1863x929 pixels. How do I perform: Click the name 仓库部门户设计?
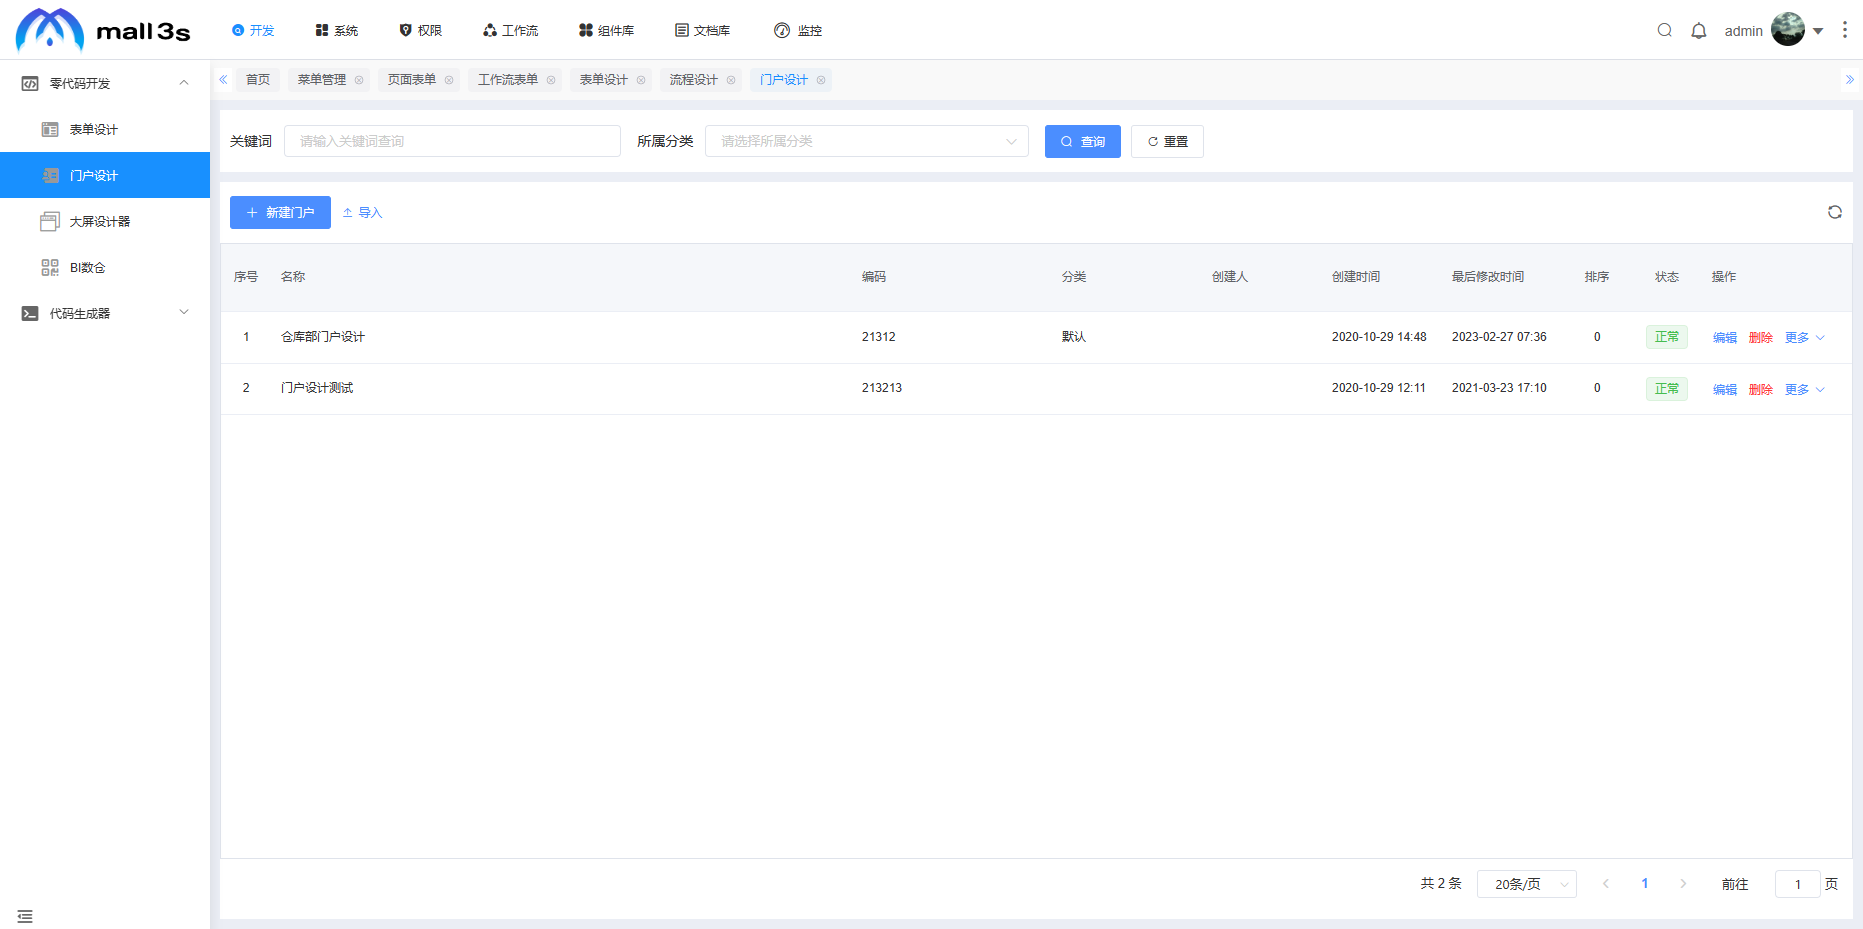coord(323,337)
